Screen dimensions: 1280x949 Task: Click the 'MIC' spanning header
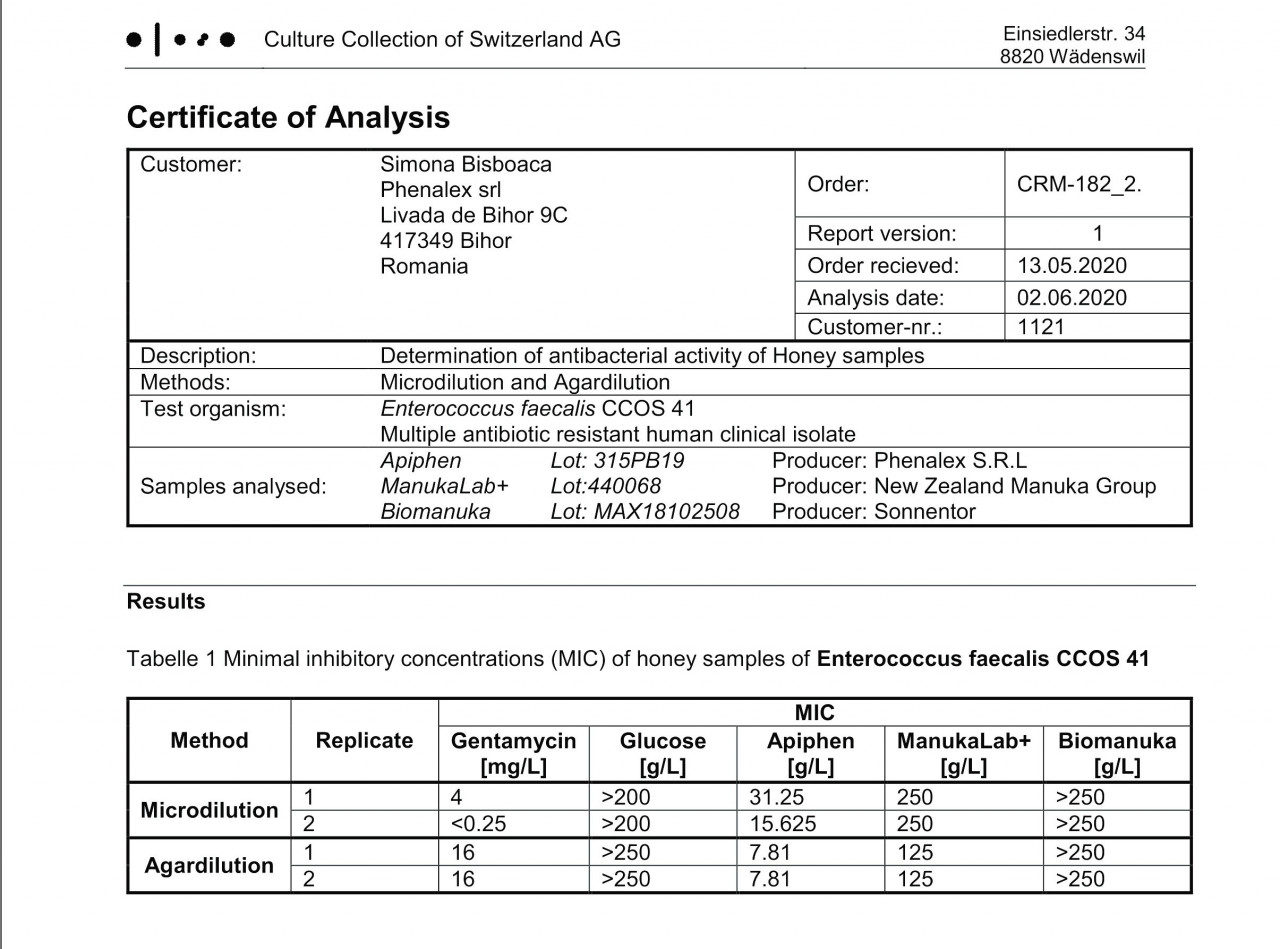pos(814,713)
